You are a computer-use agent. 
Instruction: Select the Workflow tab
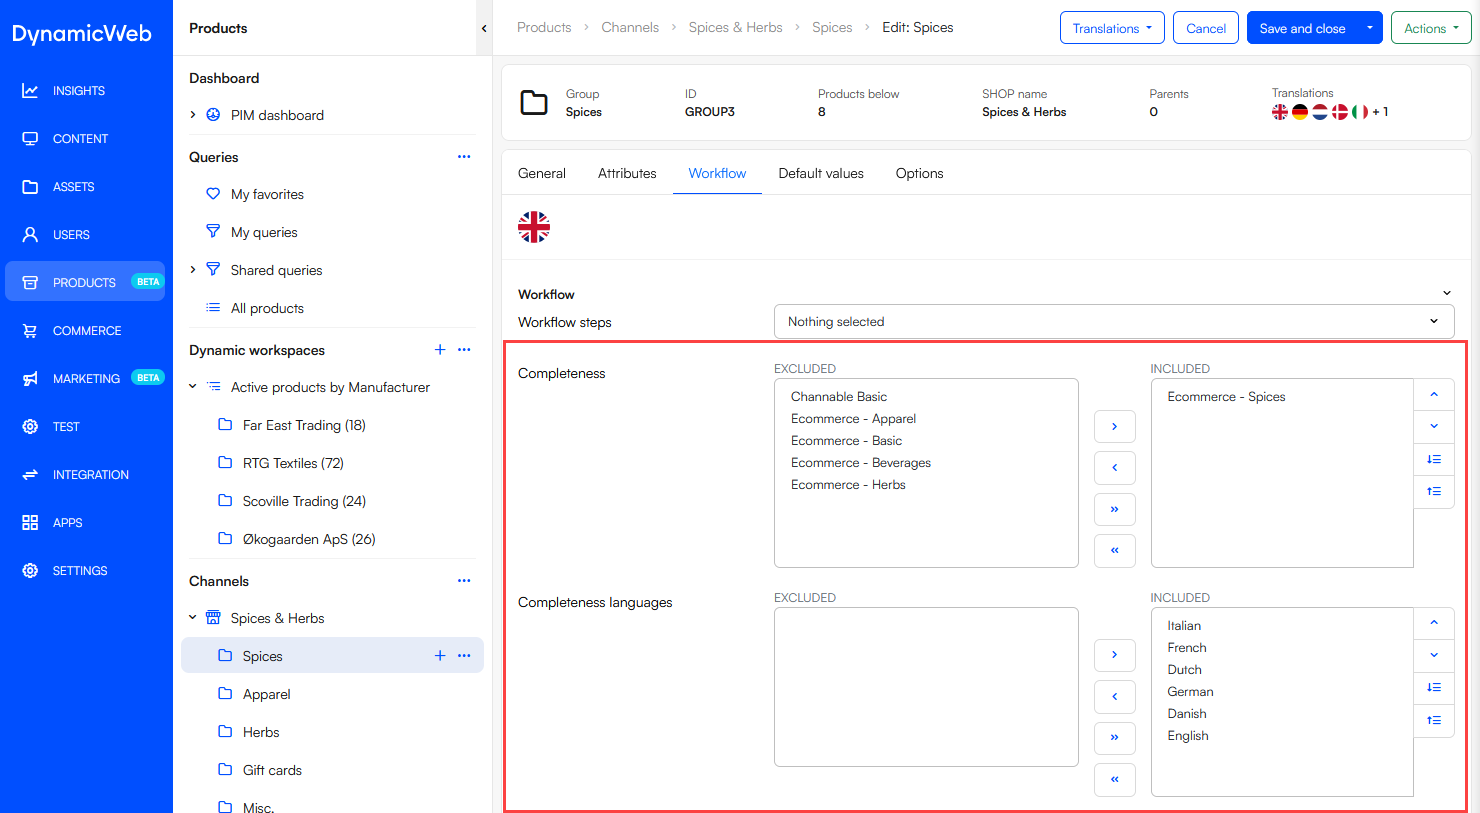point(717,173)
